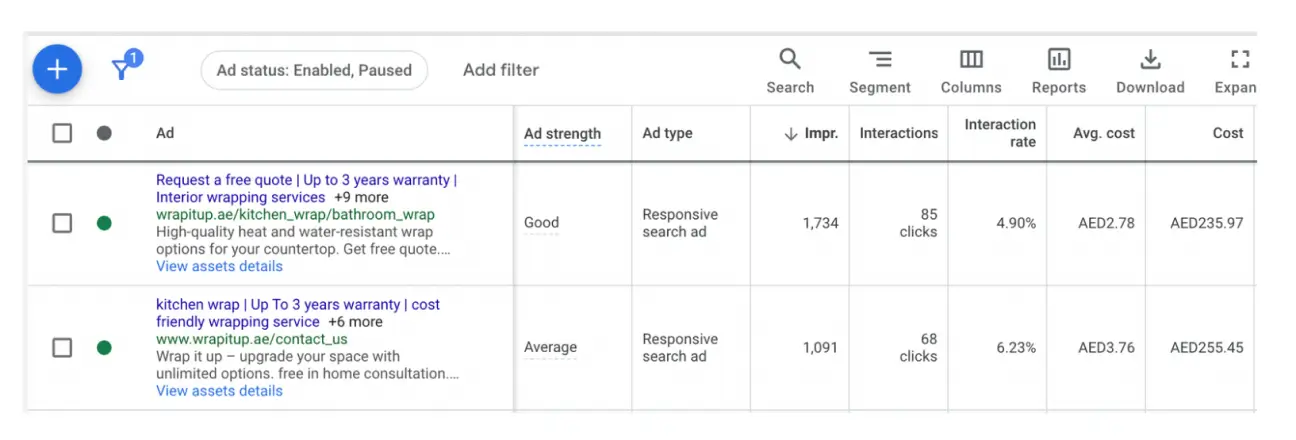1296x440 pixels.
Task: Click the Wrap it up – upgrade your space description
Action: coord(307,365)
